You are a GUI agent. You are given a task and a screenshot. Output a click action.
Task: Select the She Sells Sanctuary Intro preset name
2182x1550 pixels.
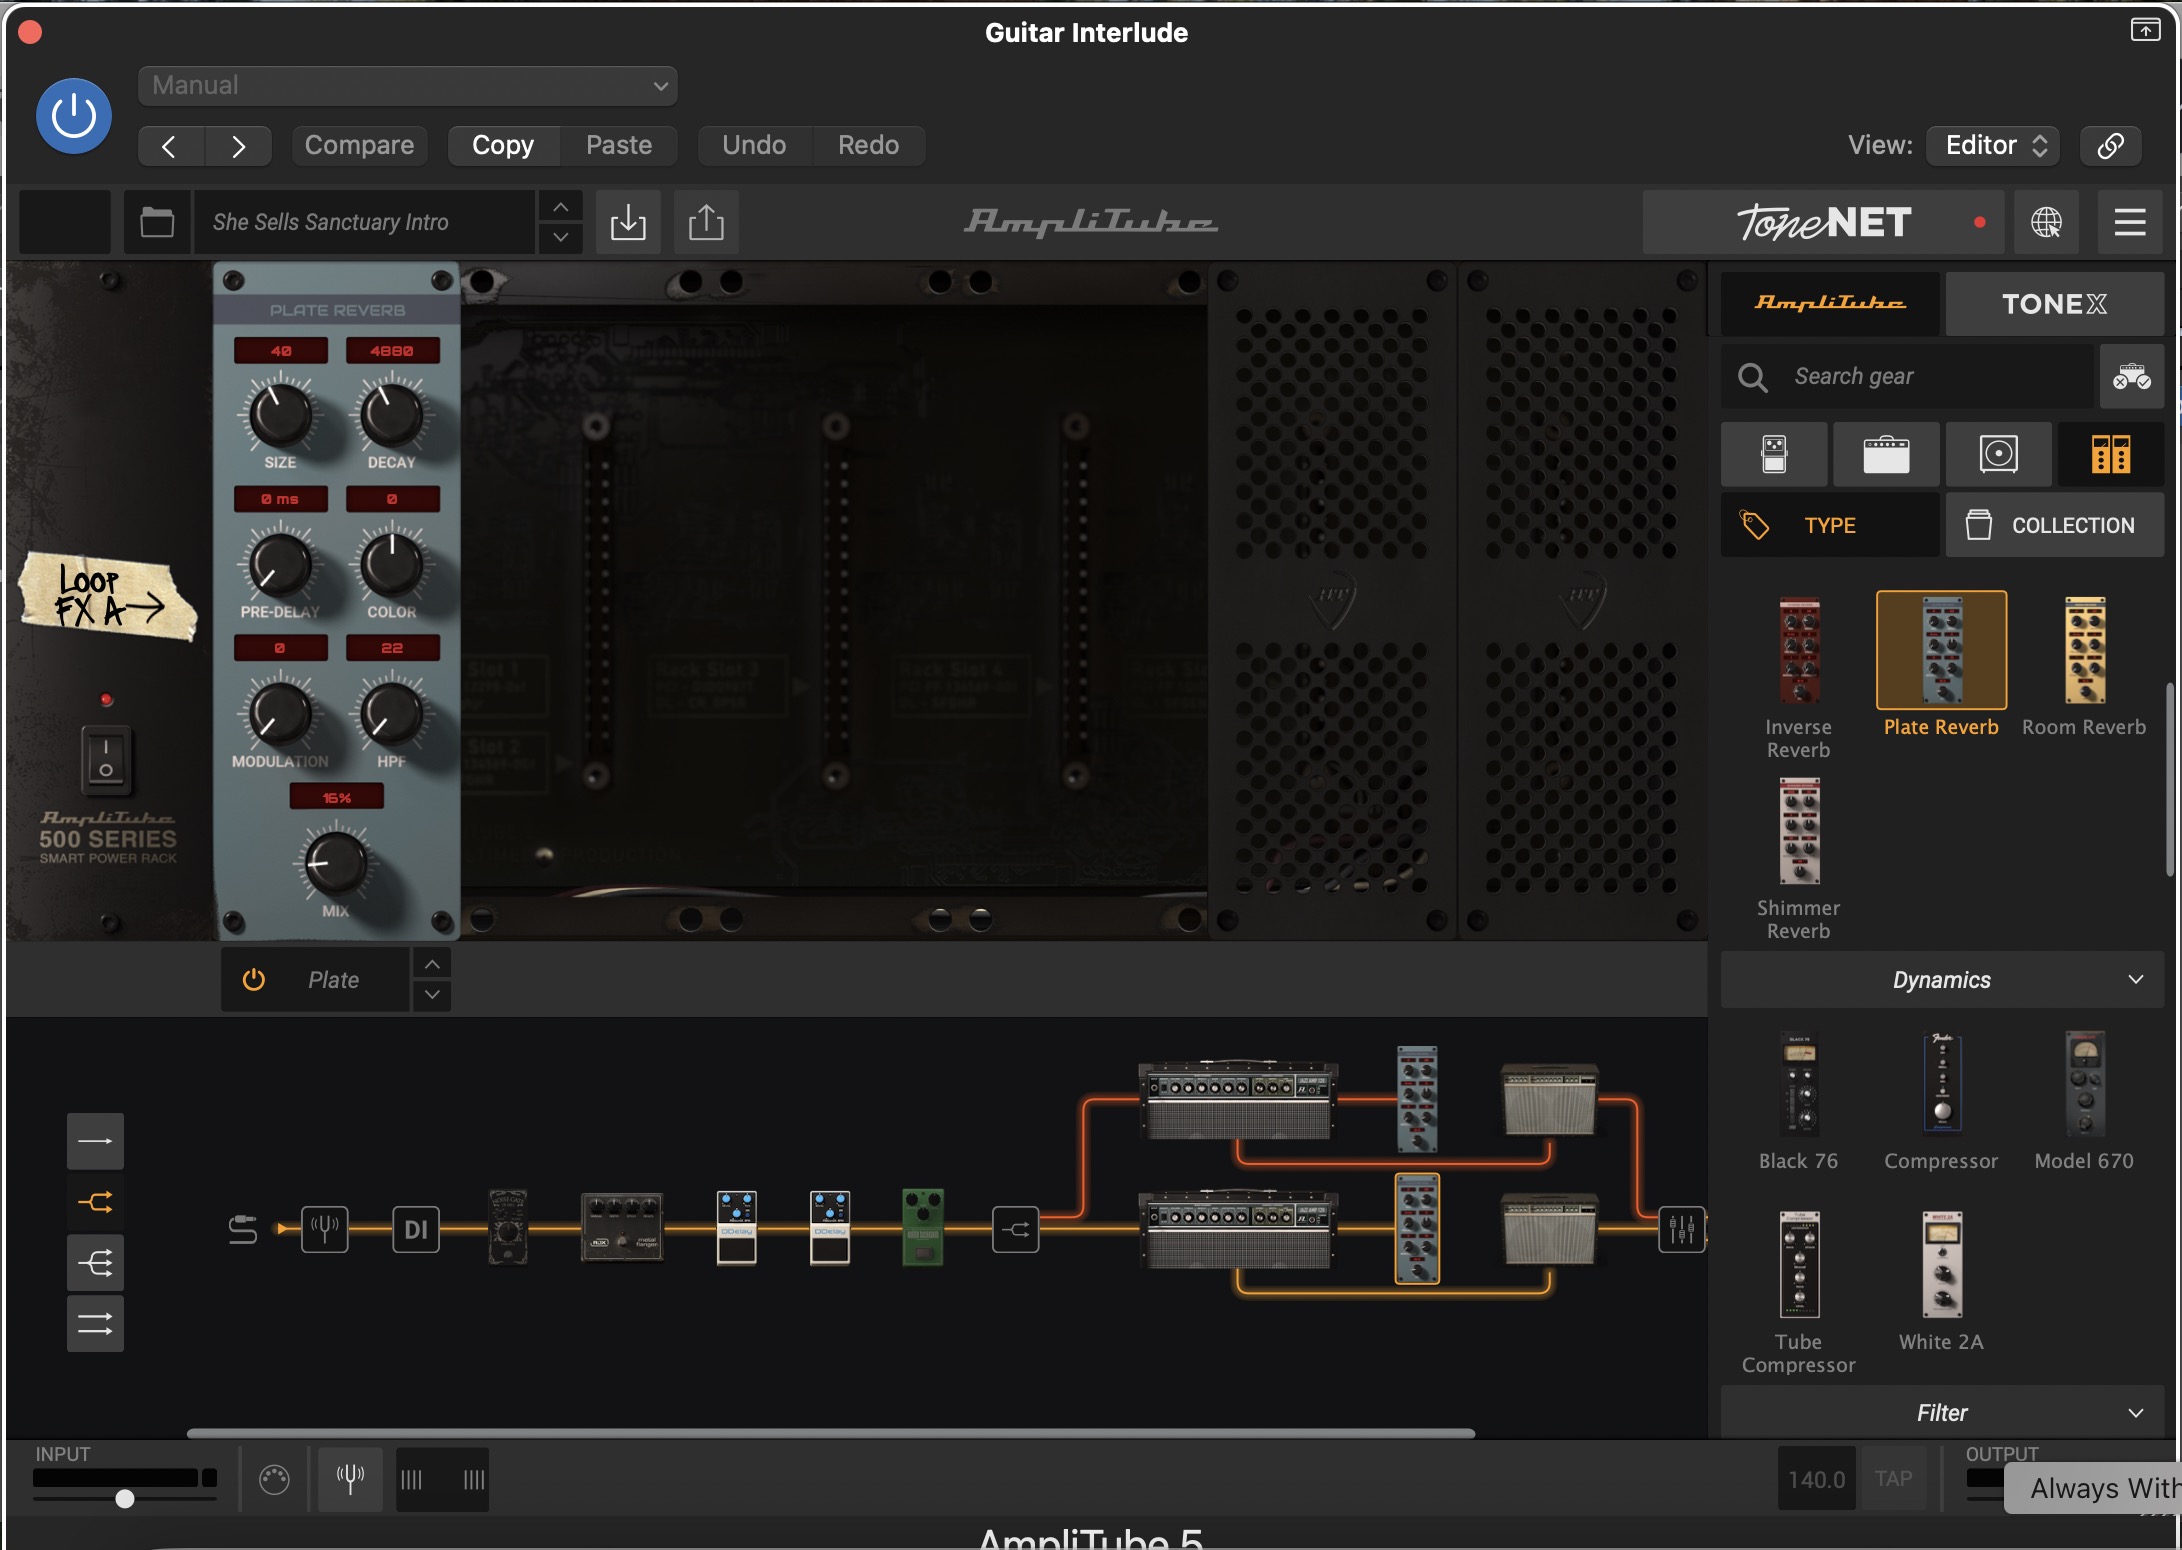(364, 222)
